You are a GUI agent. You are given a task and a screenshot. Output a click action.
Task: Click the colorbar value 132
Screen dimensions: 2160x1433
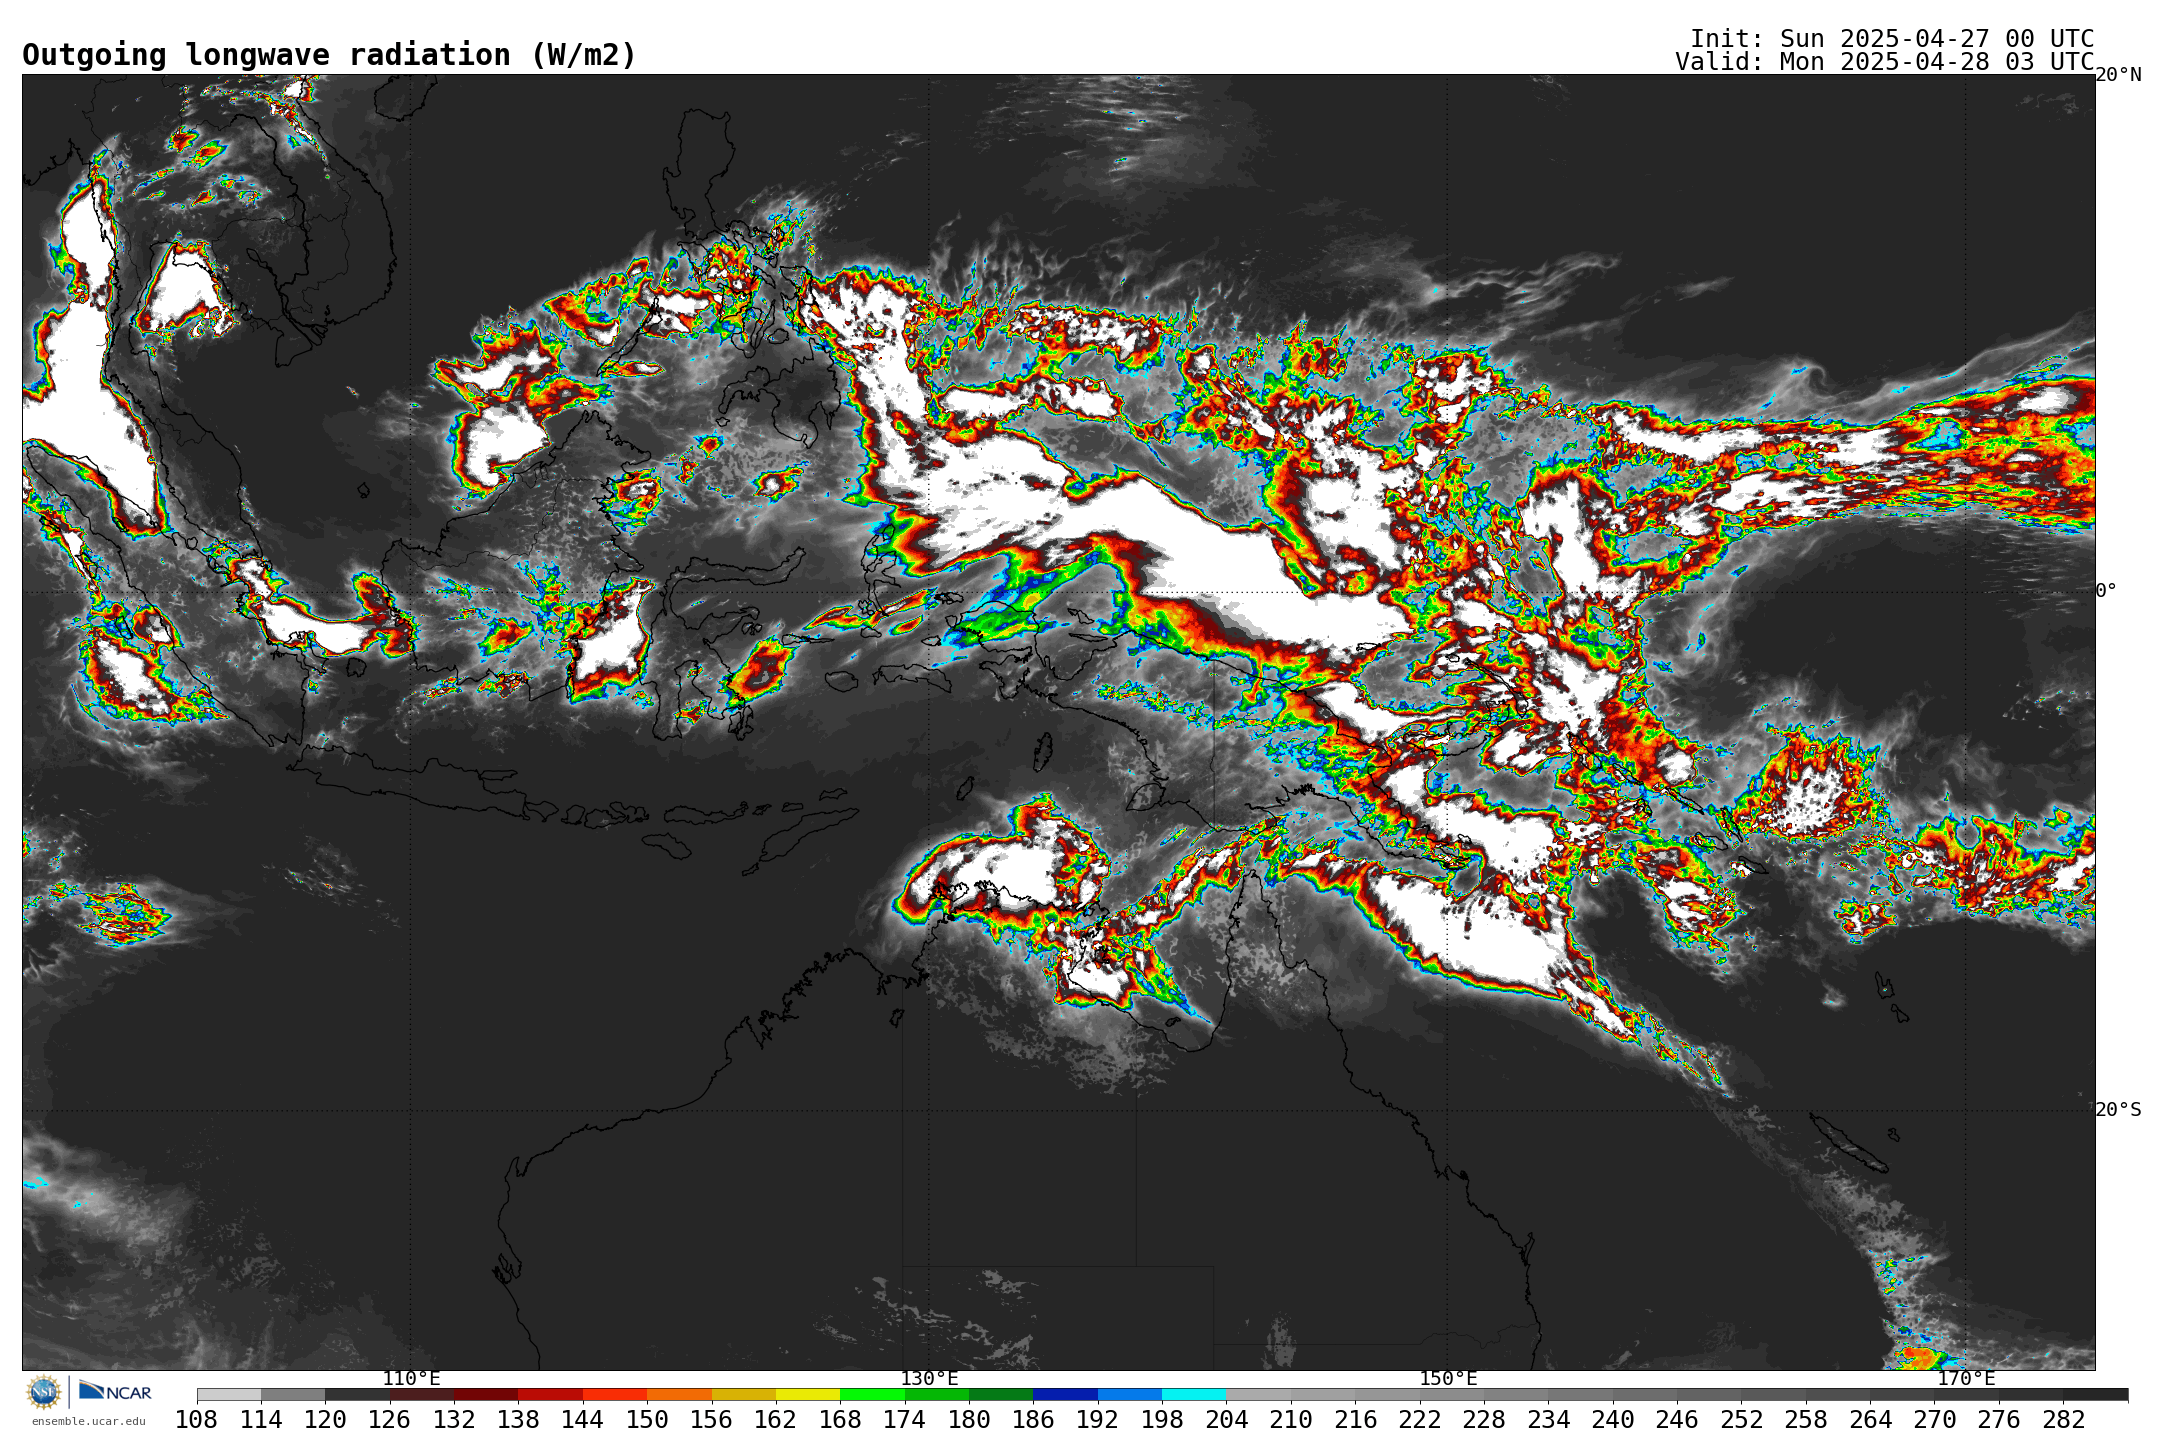[454, 1420]
